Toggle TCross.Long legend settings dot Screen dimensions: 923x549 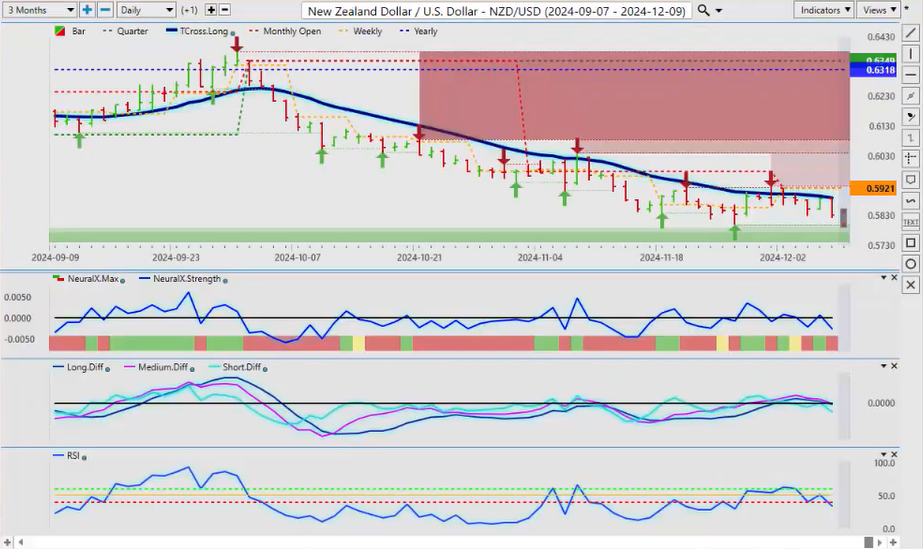[231, 31]
